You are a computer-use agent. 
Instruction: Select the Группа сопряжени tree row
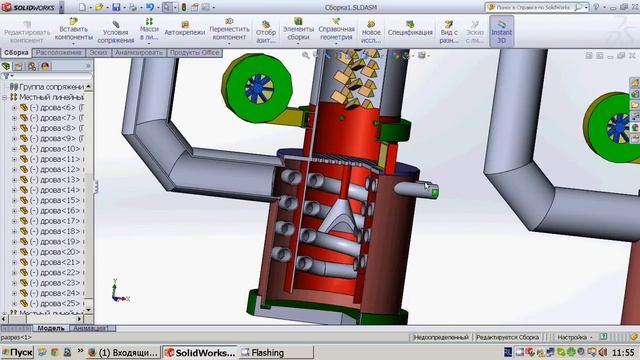click(47, 87)
